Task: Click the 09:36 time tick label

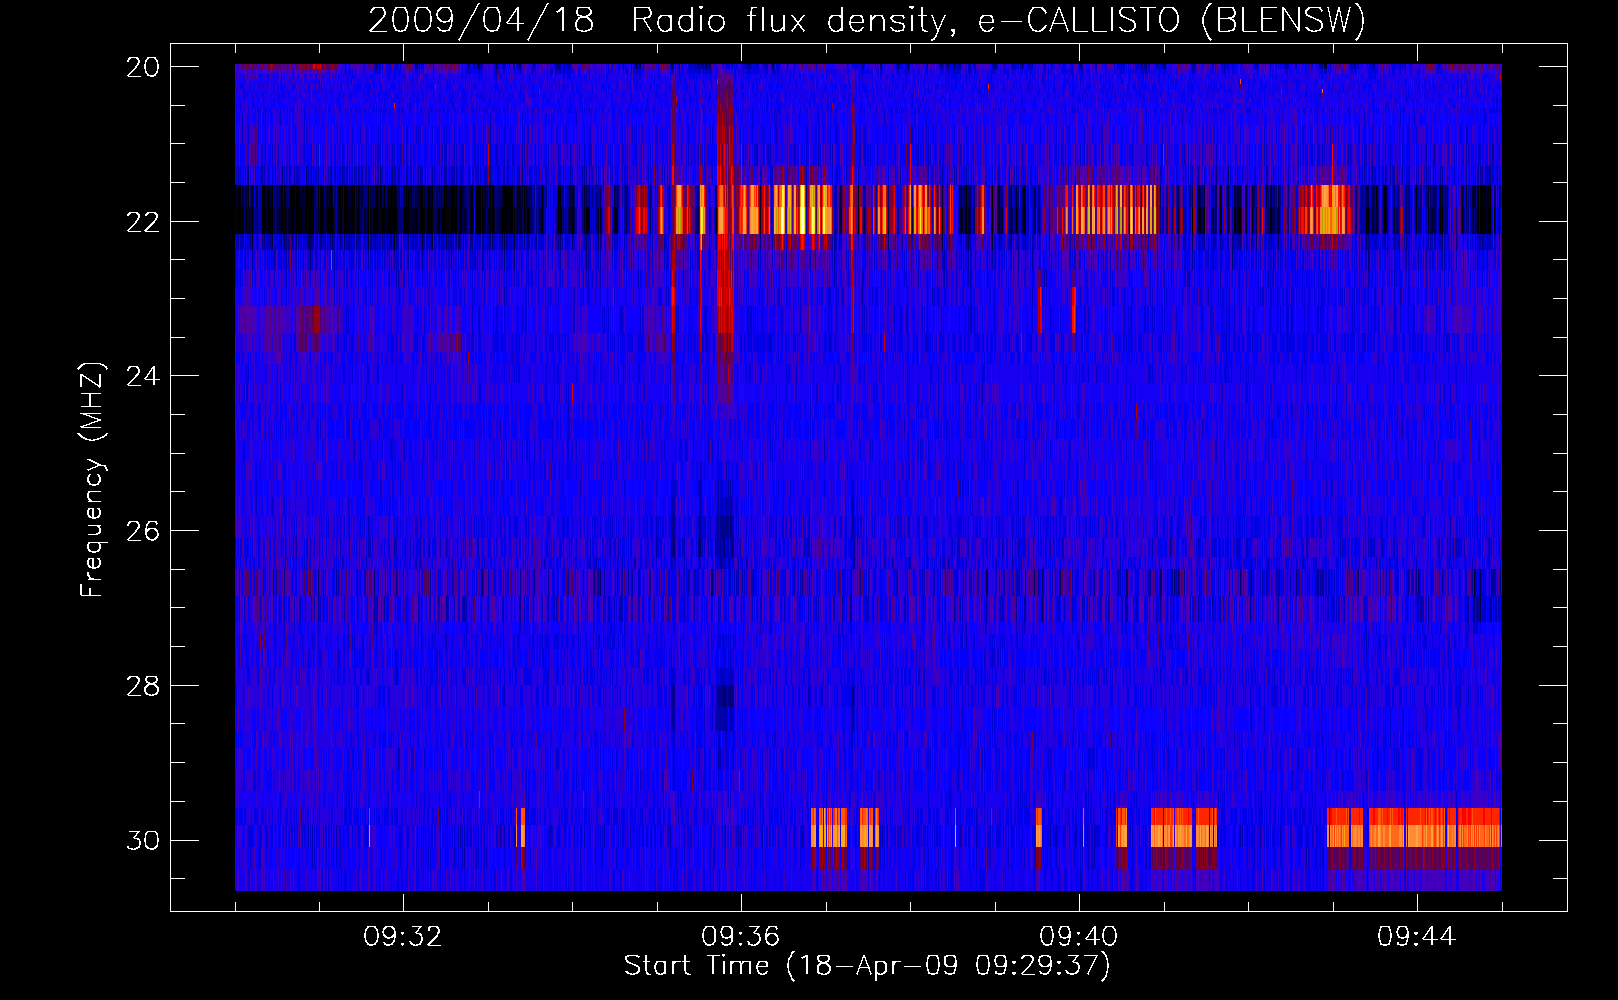Action: click(741, 937)
